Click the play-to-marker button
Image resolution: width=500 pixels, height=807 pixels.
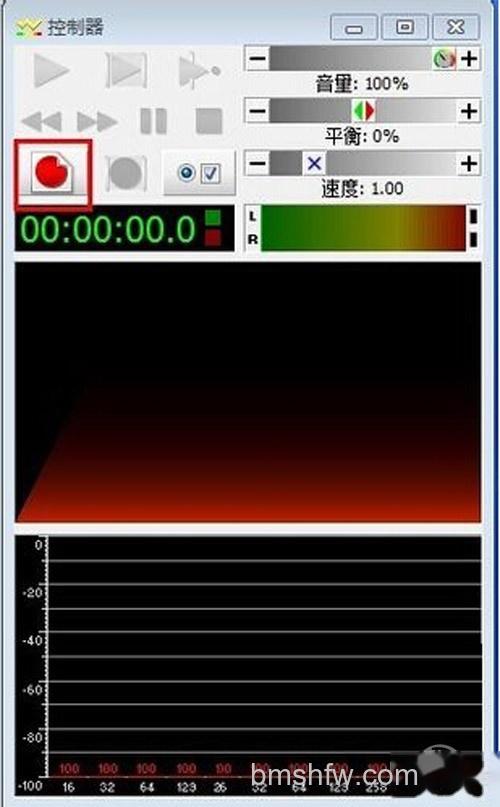pos(199,70)
